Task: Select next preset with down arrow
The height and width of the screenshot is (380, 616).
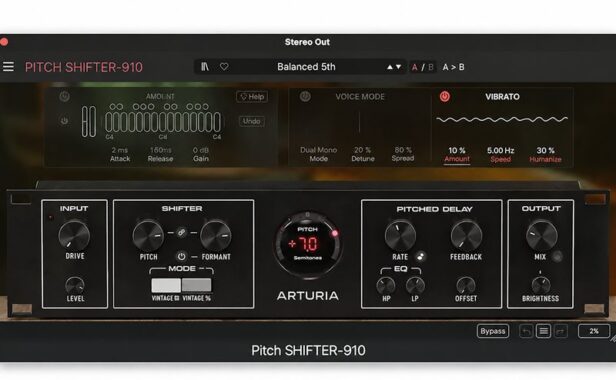Action: 398,67
